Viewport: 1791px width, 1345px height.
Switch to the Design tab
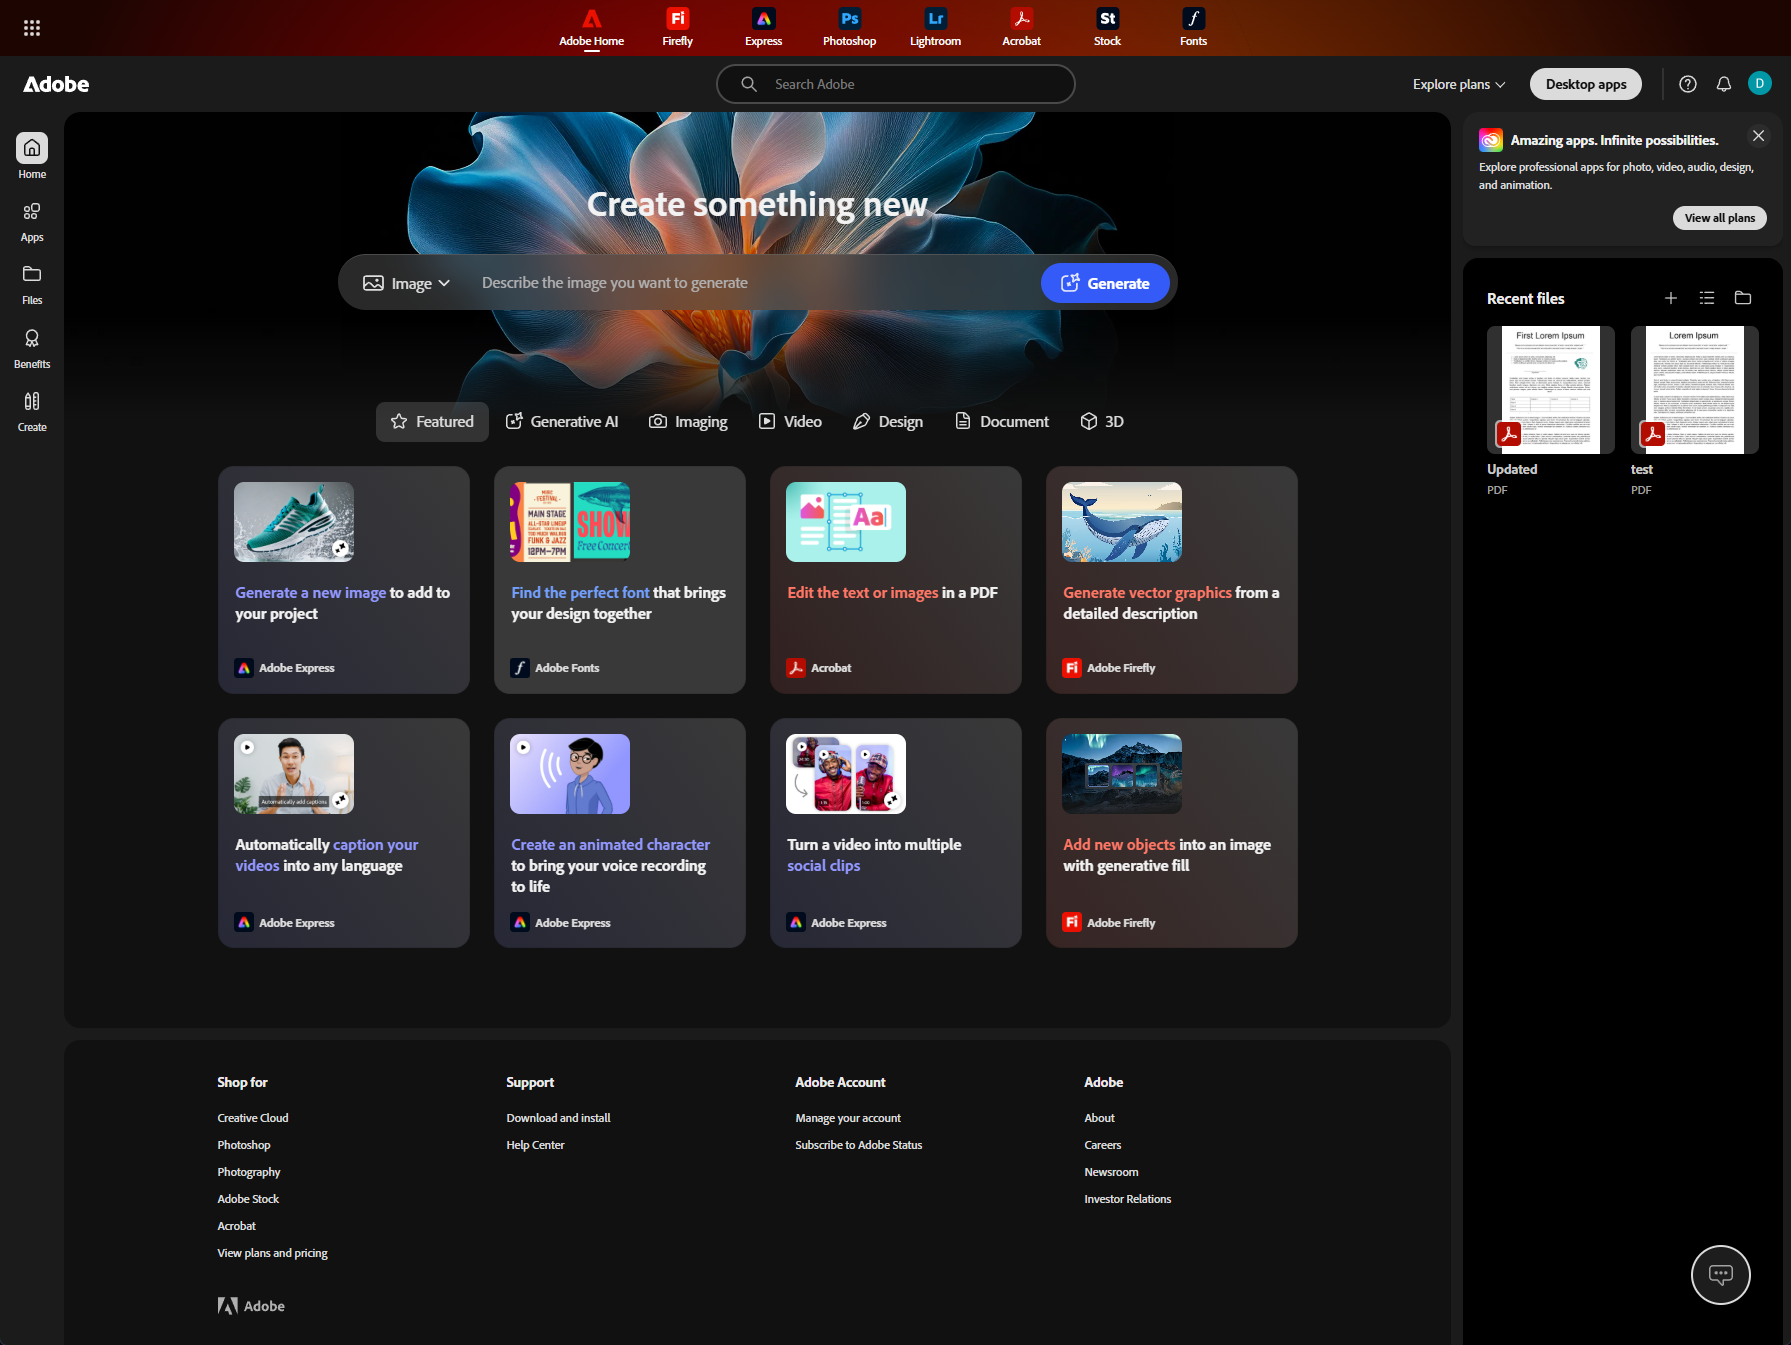(887, 422)
